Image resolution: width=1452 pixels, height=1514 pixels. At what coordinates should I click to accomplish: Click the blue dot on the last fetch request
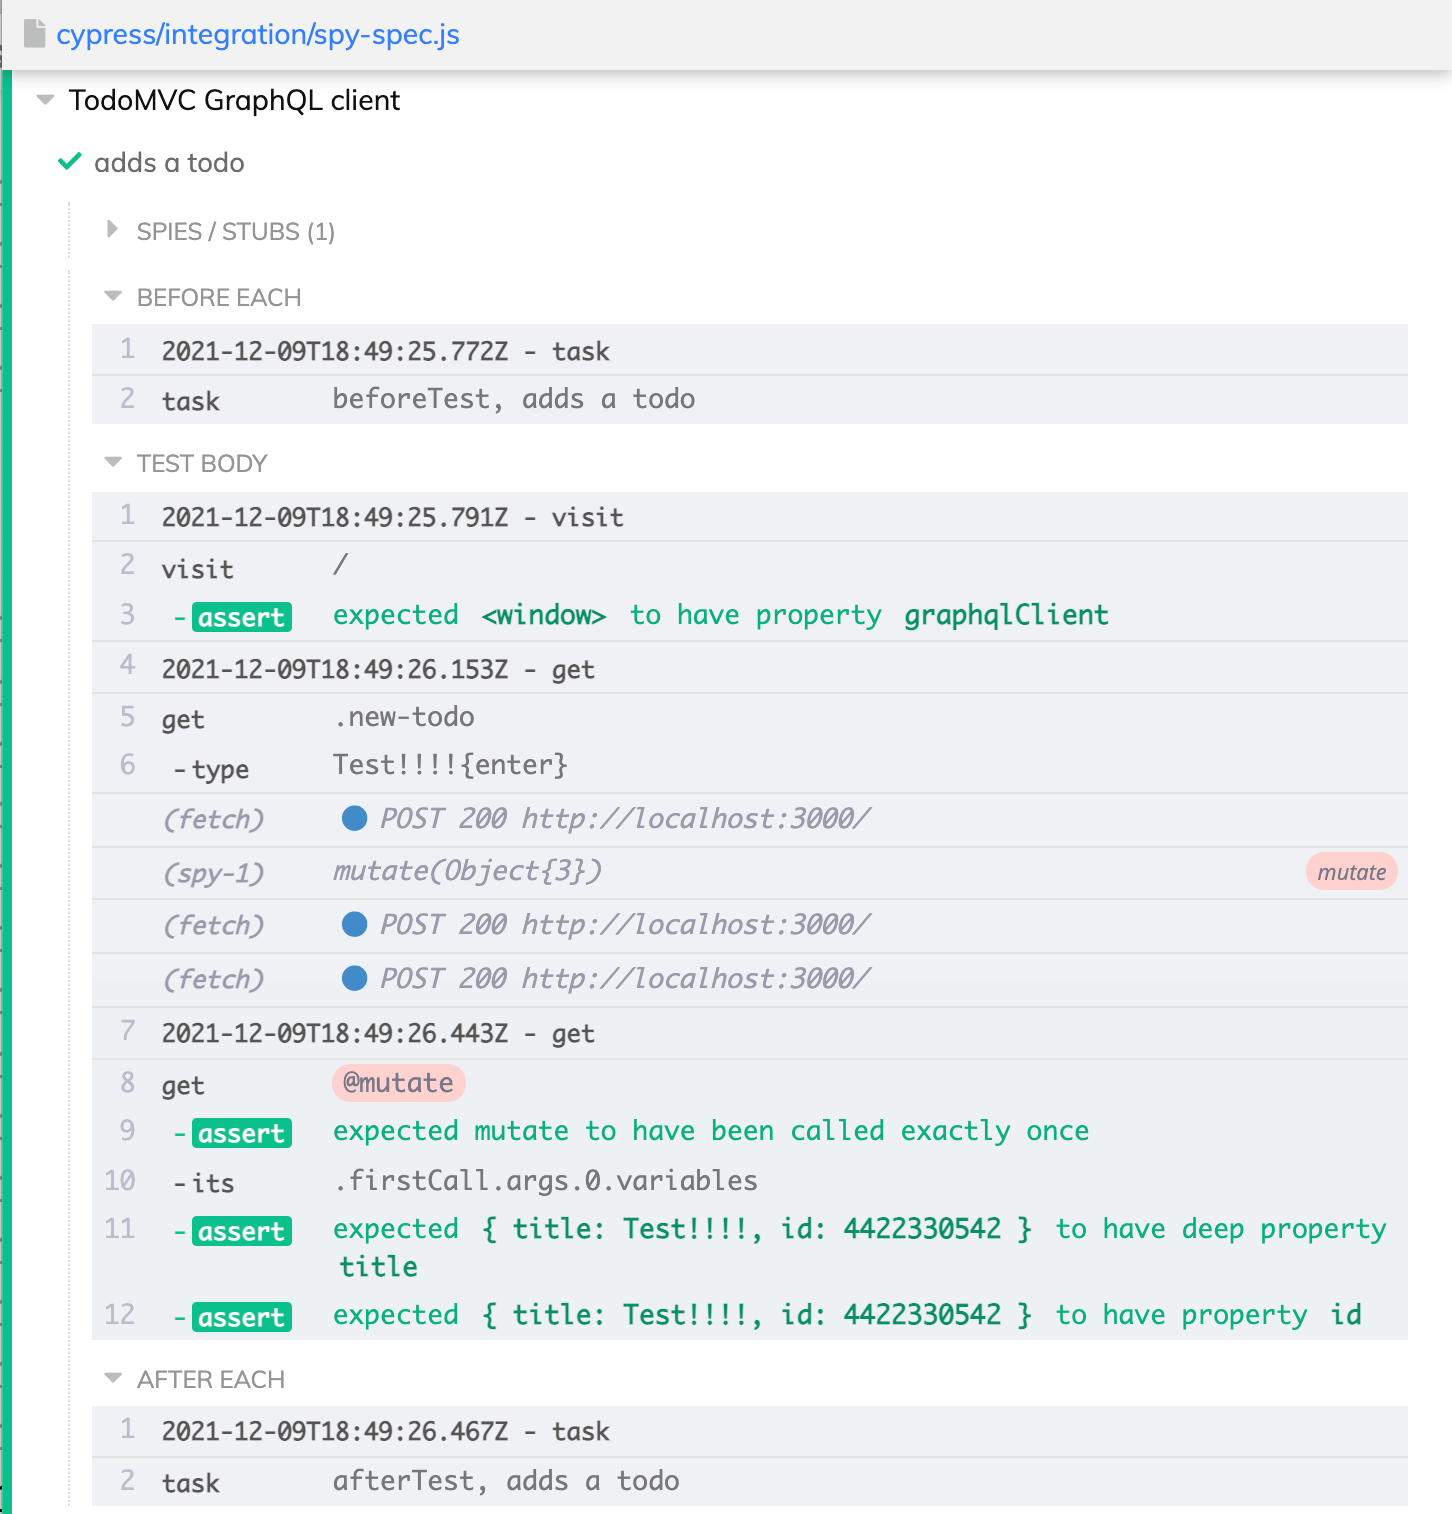tap(354, 979)
